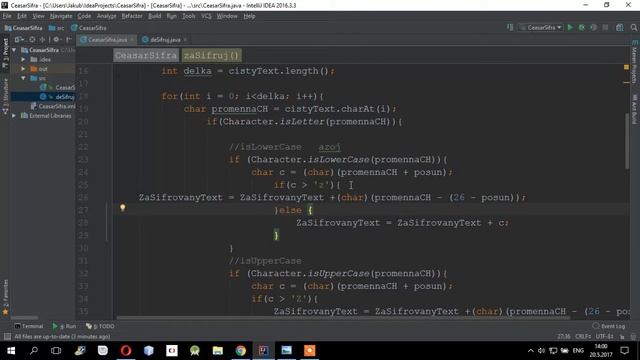Open the Project view type dropdown
The image size is (640, 360).
[x=19, y=40]
